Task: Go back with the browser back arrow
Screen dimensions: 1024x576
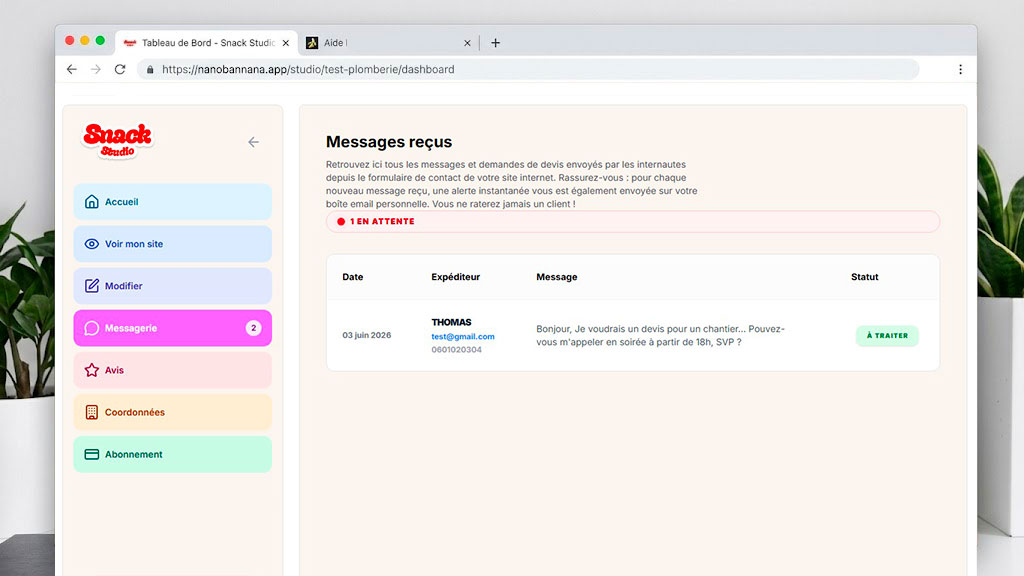Action: 72,69
